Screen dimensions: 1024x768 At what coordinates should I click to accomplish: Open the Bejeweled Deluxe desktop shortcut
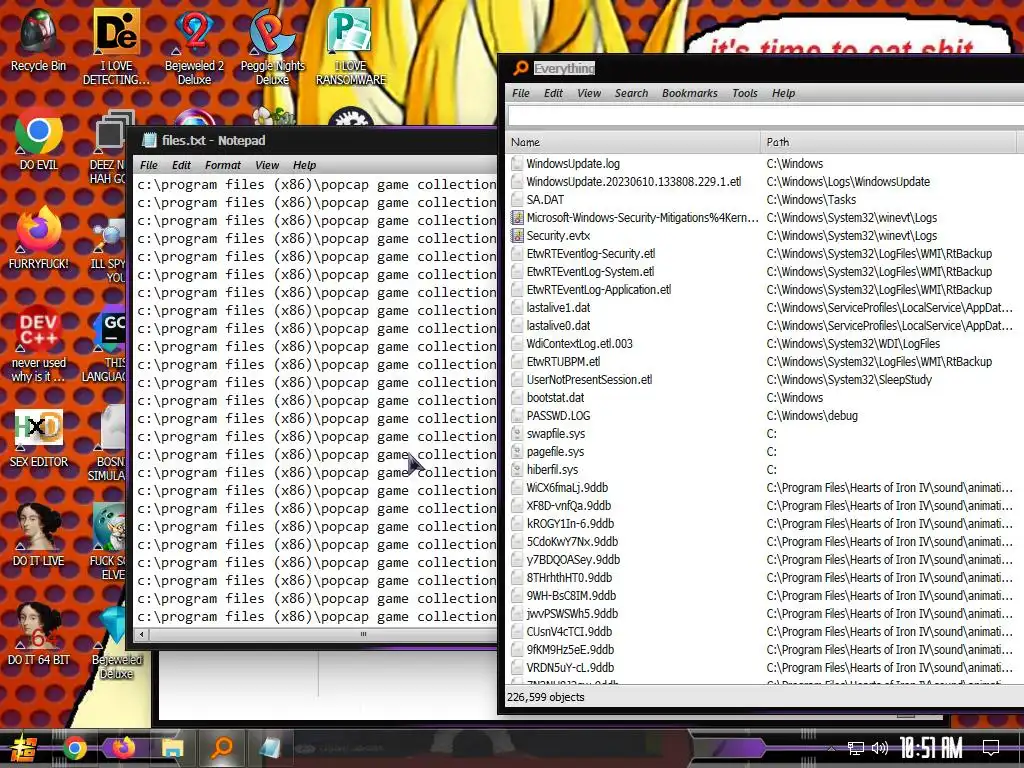(116, 643)
